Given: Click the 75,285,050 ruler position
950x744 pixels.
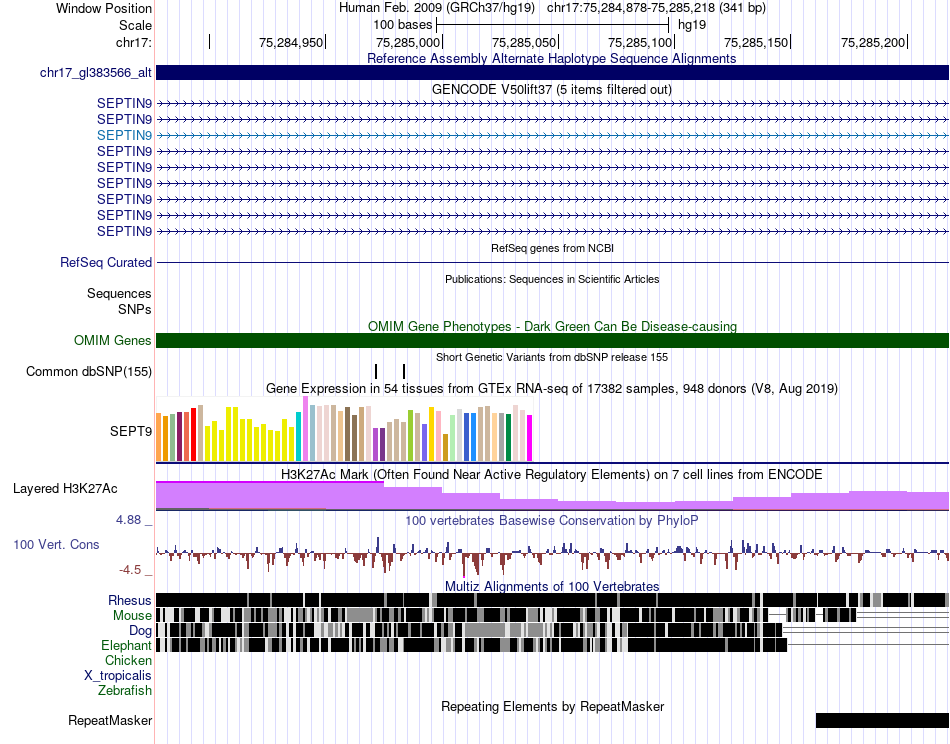Looking at the screenshot, I should 524,42.
